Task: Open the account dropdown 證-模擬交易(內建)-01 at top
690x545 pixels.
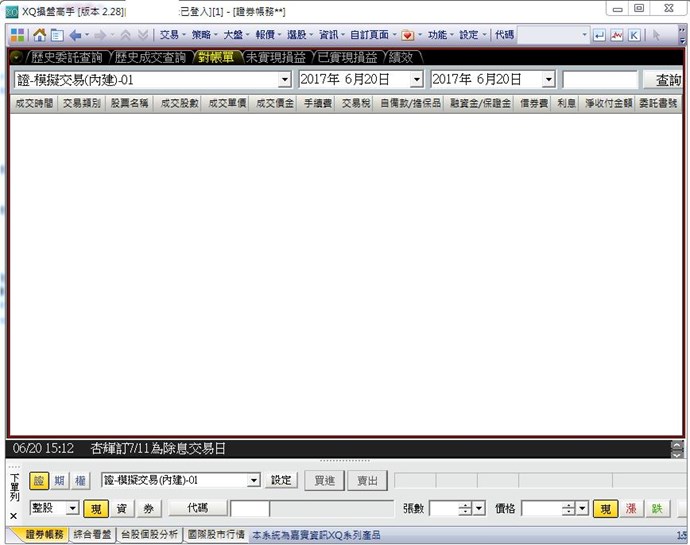Action: coord(284,79)
